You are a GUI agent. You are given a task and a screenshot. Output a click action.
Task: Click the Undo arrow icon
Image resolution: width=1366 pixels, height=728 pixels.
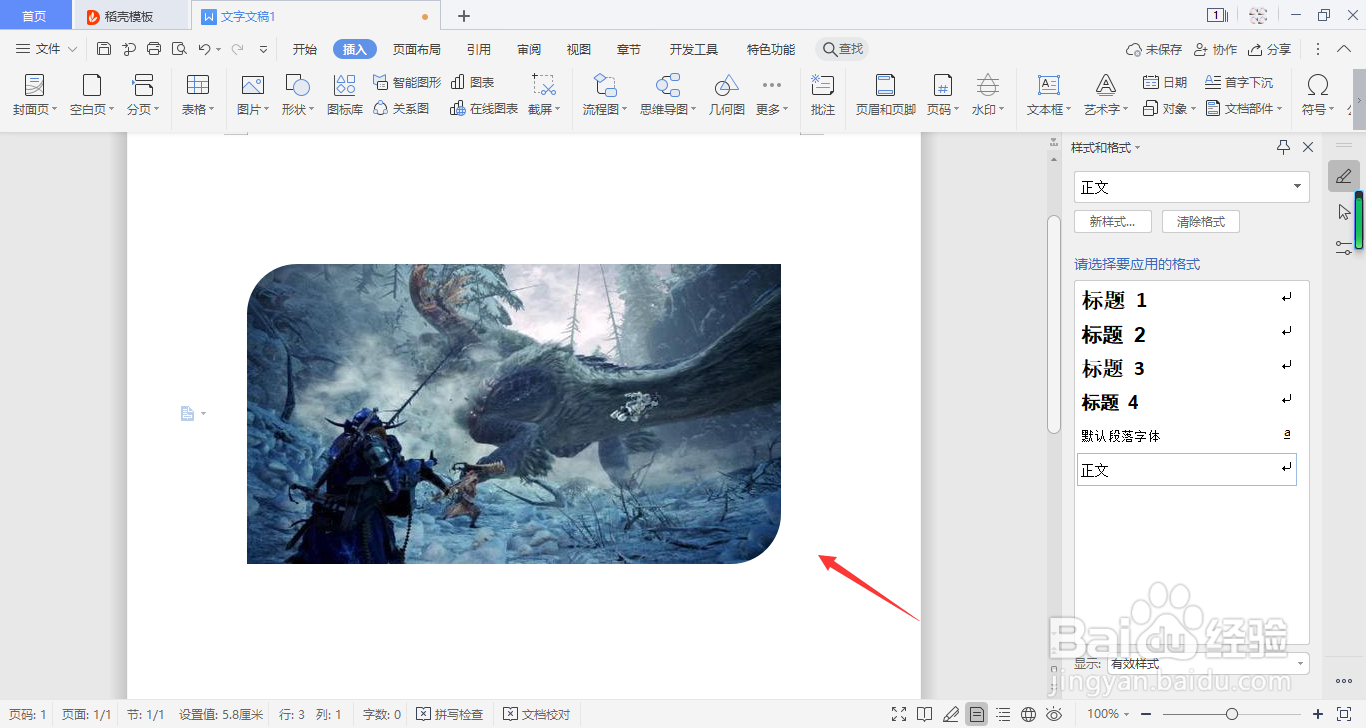[x=204, y=49]
